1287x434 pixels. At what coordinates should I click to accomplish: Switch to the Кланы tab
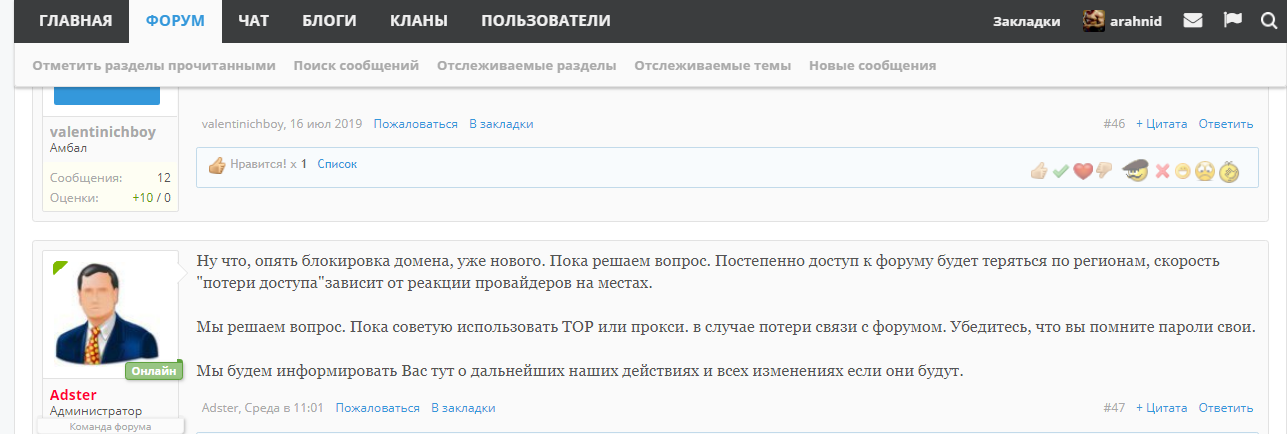point(418,21)
